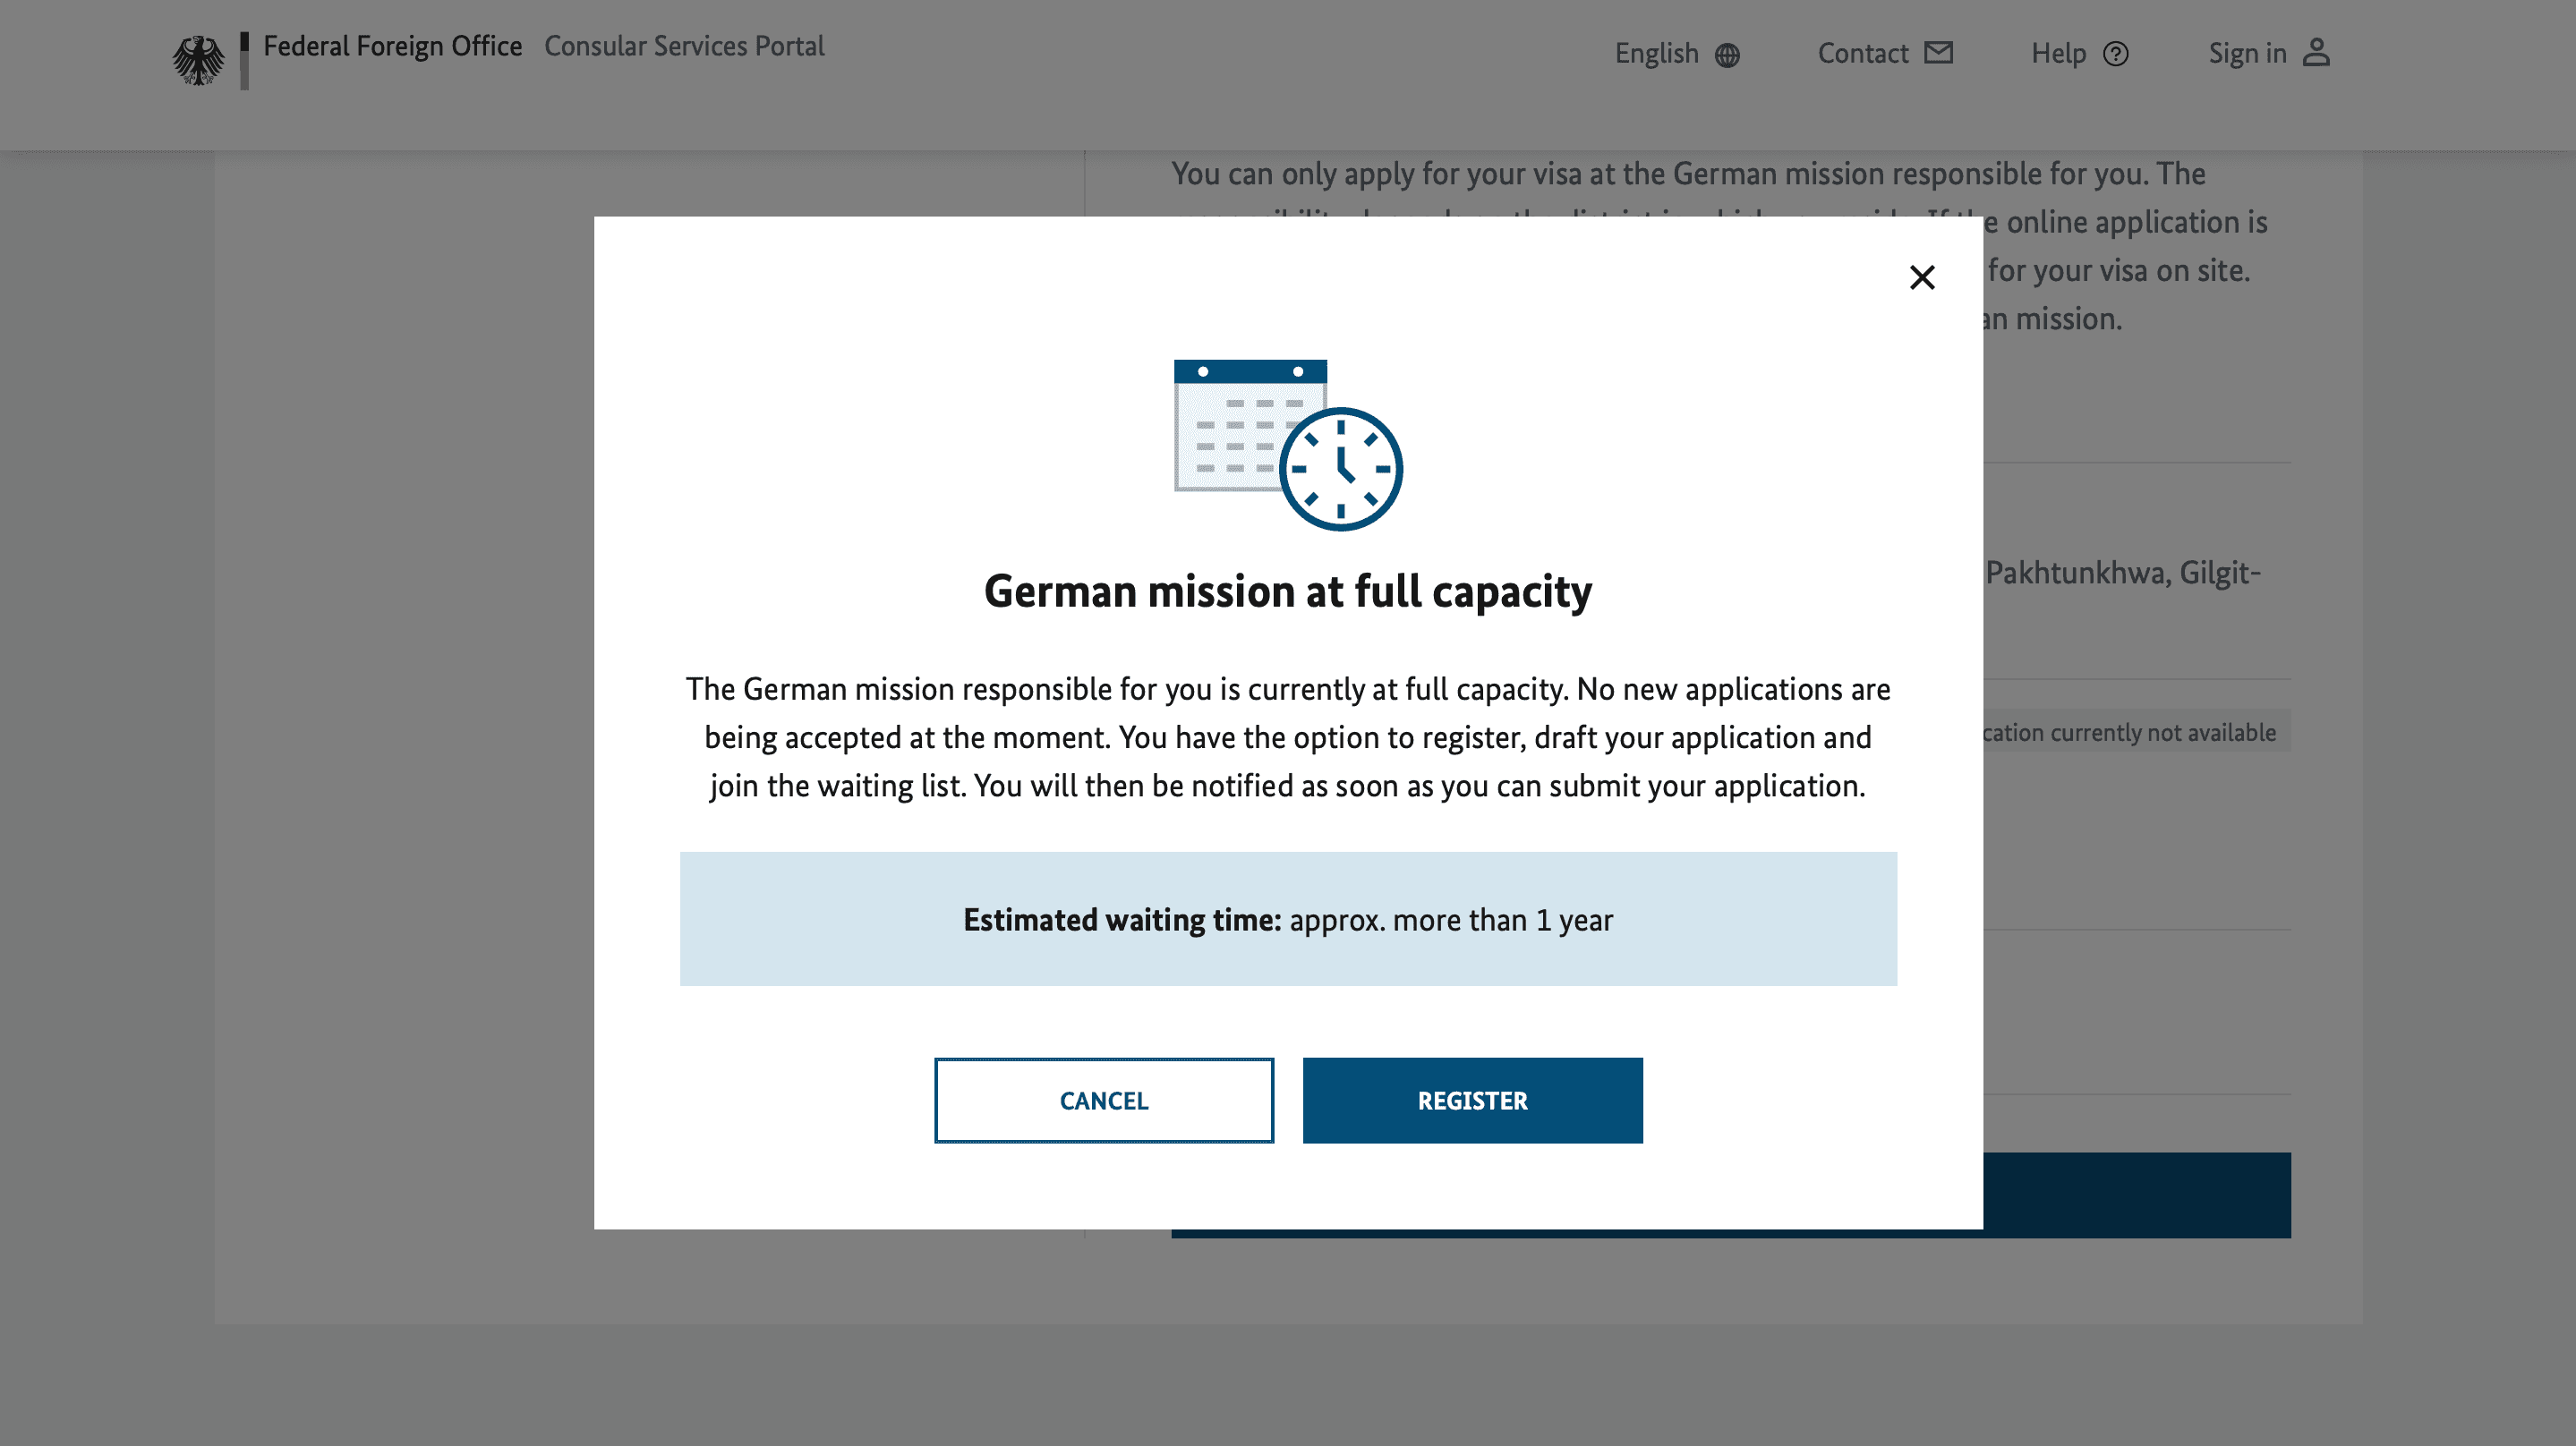Click the CANCEL button
2576x1446 pixels.
(1103, 1100)
